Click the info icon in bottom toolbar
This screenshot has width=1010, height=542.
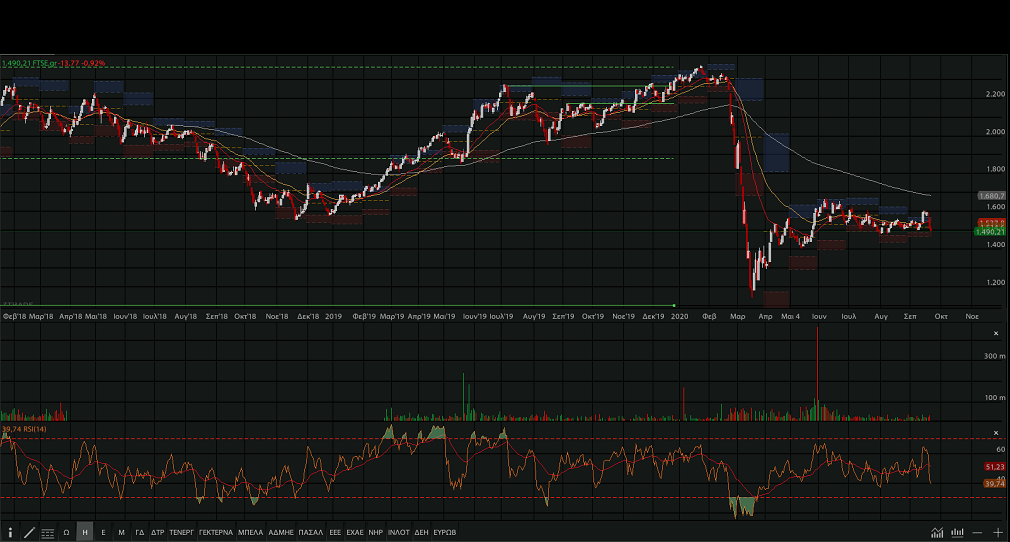(x=10, y=533)
